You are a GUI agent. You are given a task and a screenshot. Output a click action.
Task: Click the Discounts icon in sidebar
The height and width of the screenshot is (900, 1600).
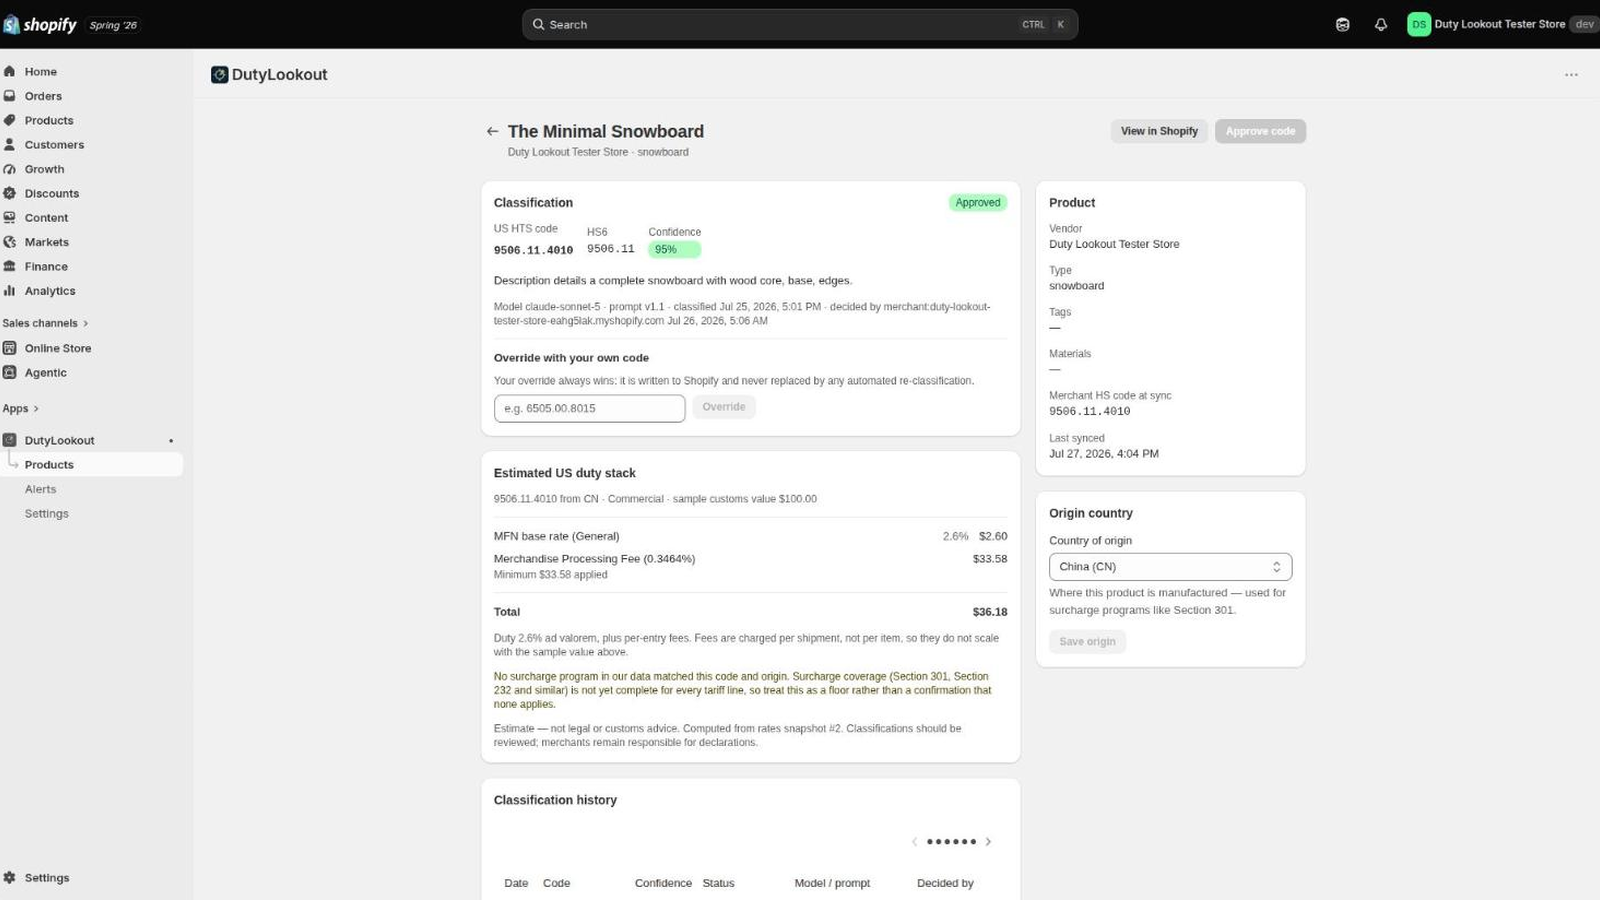click(x=10, y=193)
